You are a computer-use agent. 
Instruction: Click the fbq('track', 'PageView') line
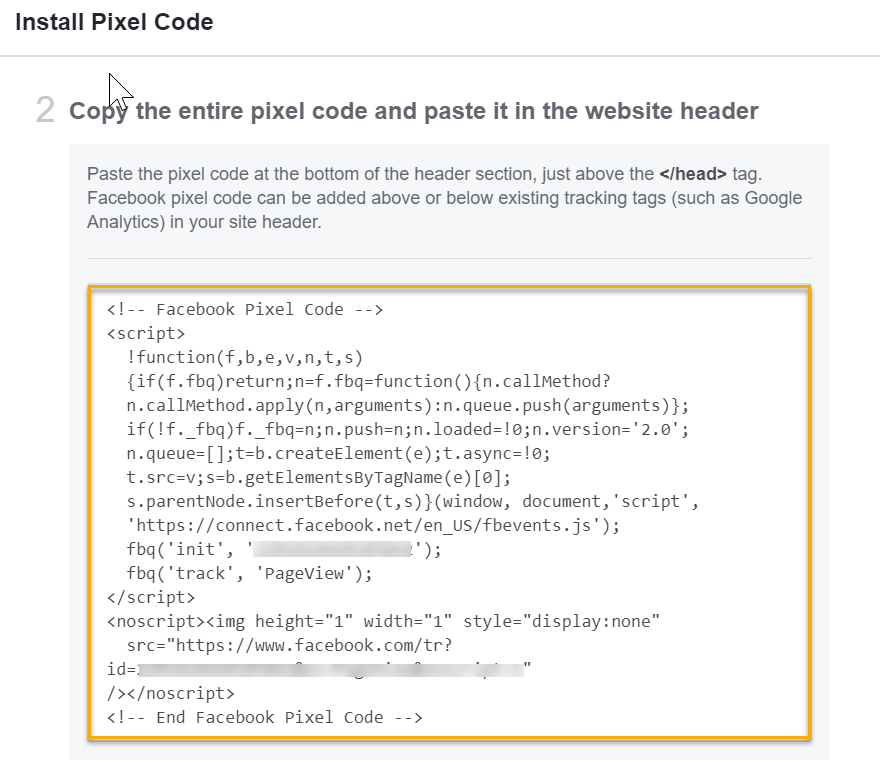[249, 573]
